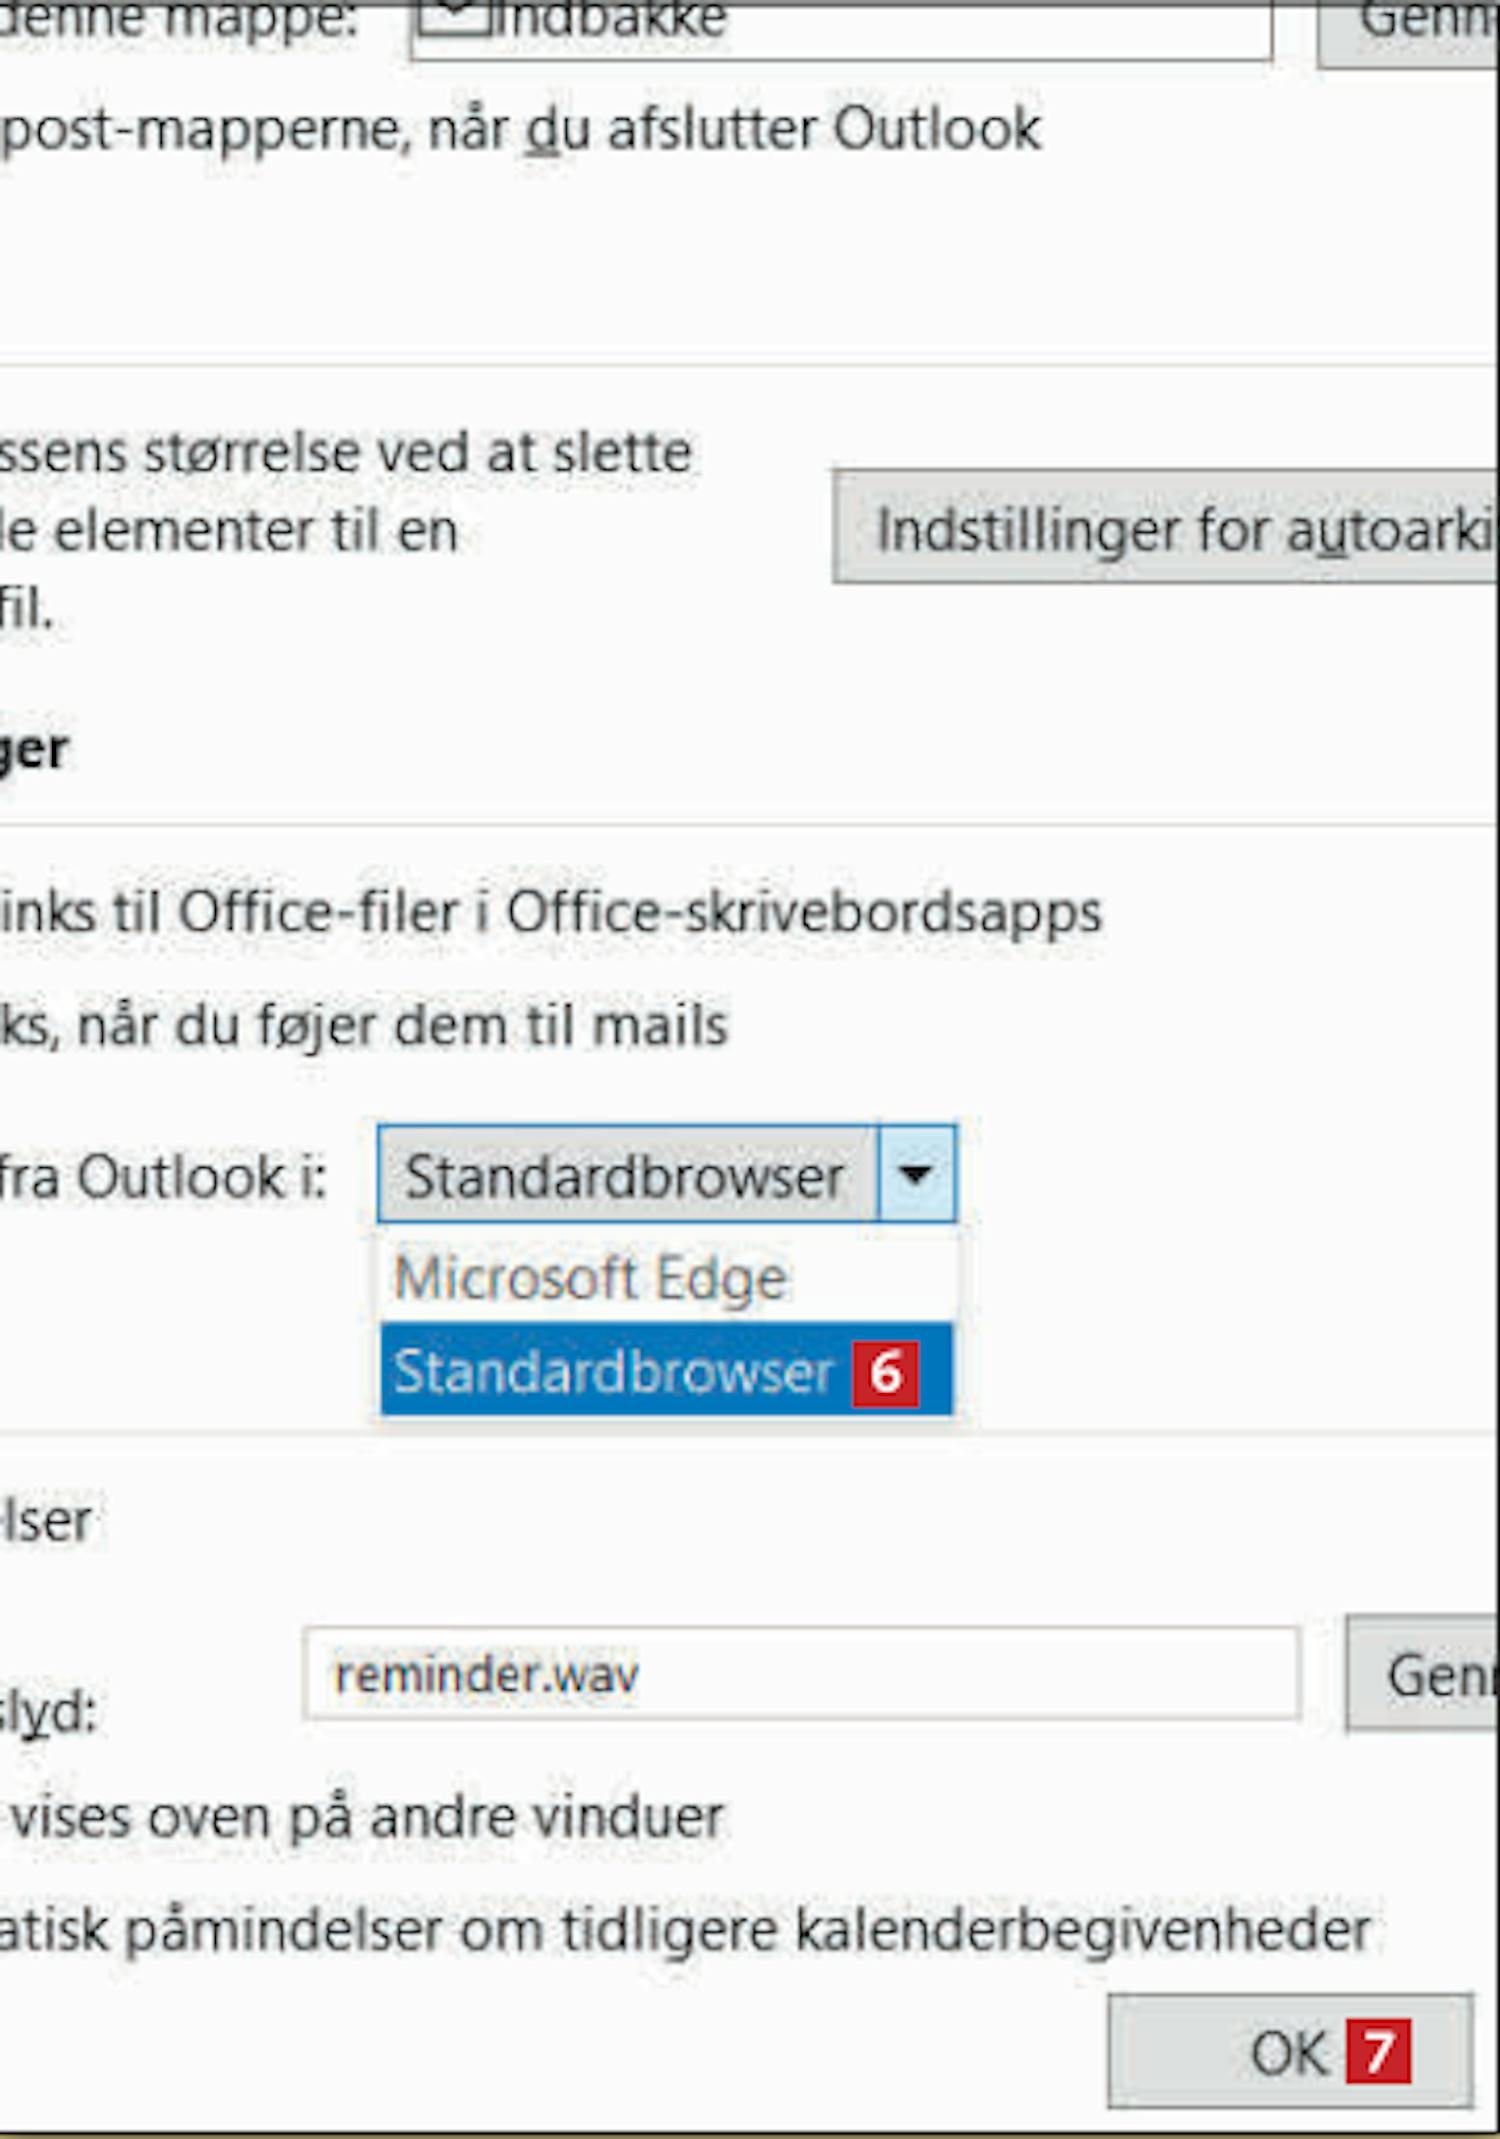Click the red number 6 badge
The image size is (1500, 2139).
point(885,1372)
